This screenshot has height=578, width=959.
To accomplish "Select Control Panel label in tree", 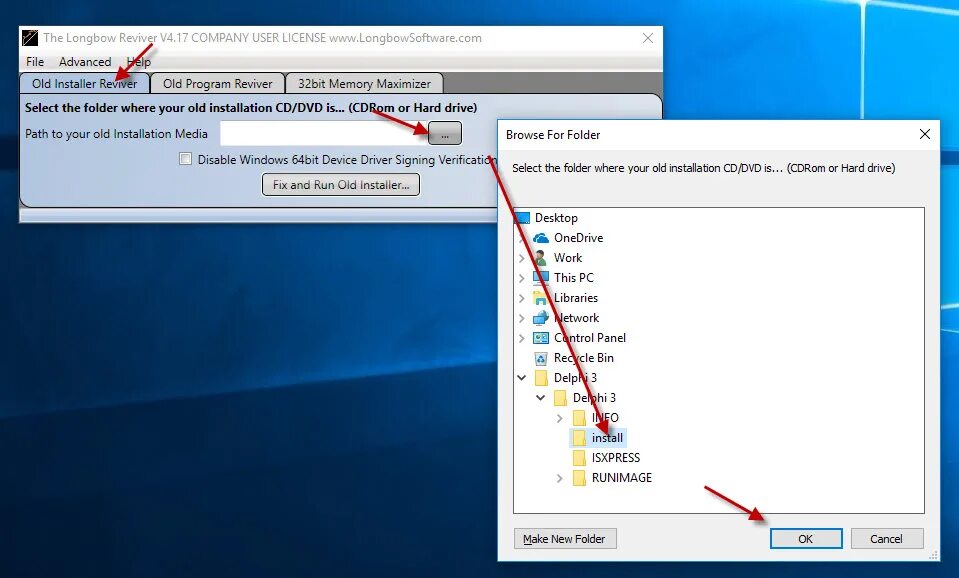I will pos(590,338).
